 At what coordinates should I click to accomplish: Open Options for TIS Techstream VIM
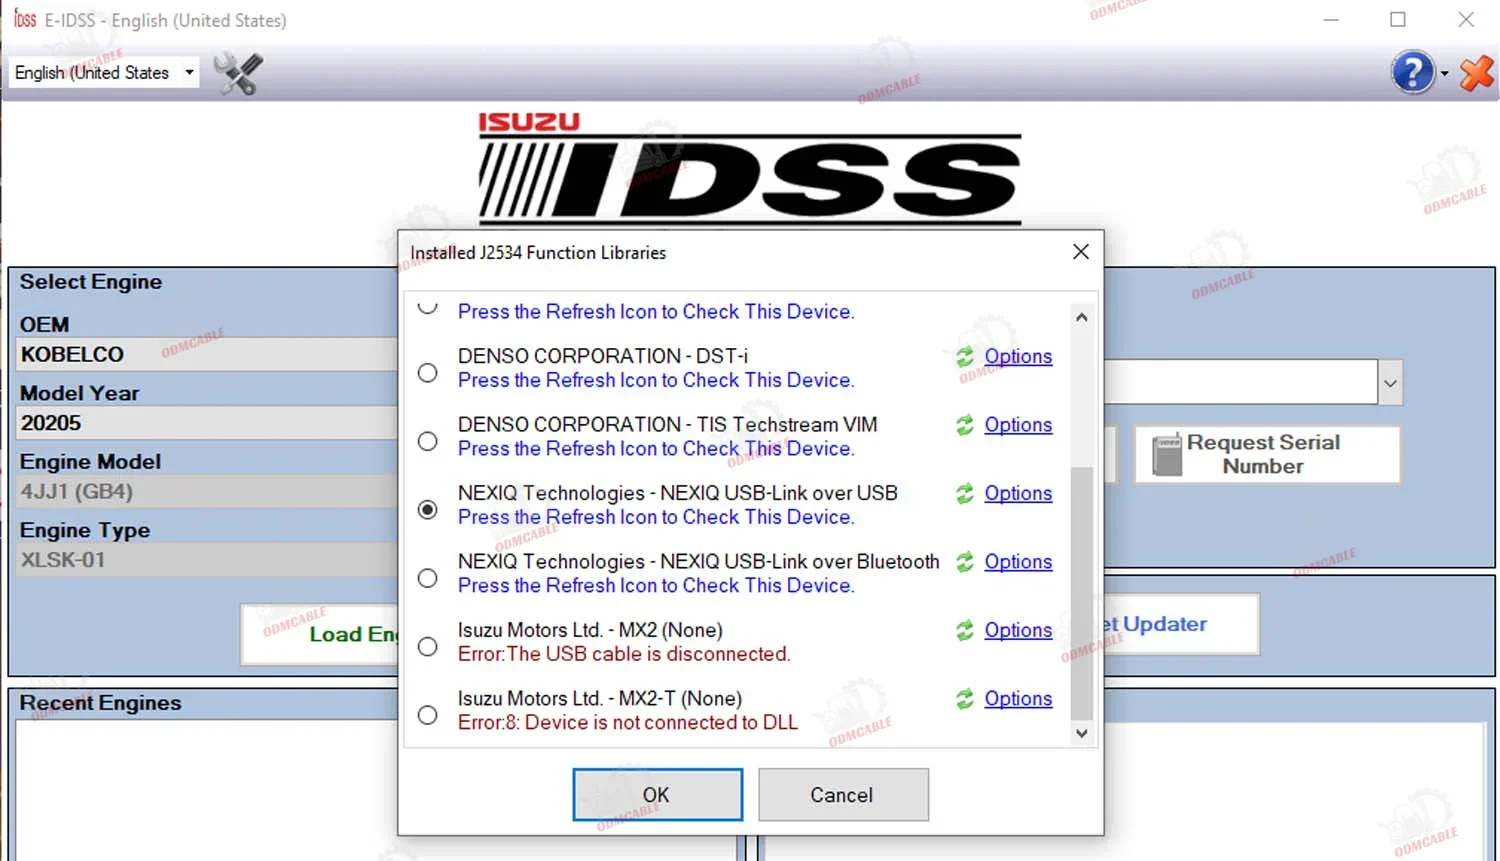coord(1018,425)
